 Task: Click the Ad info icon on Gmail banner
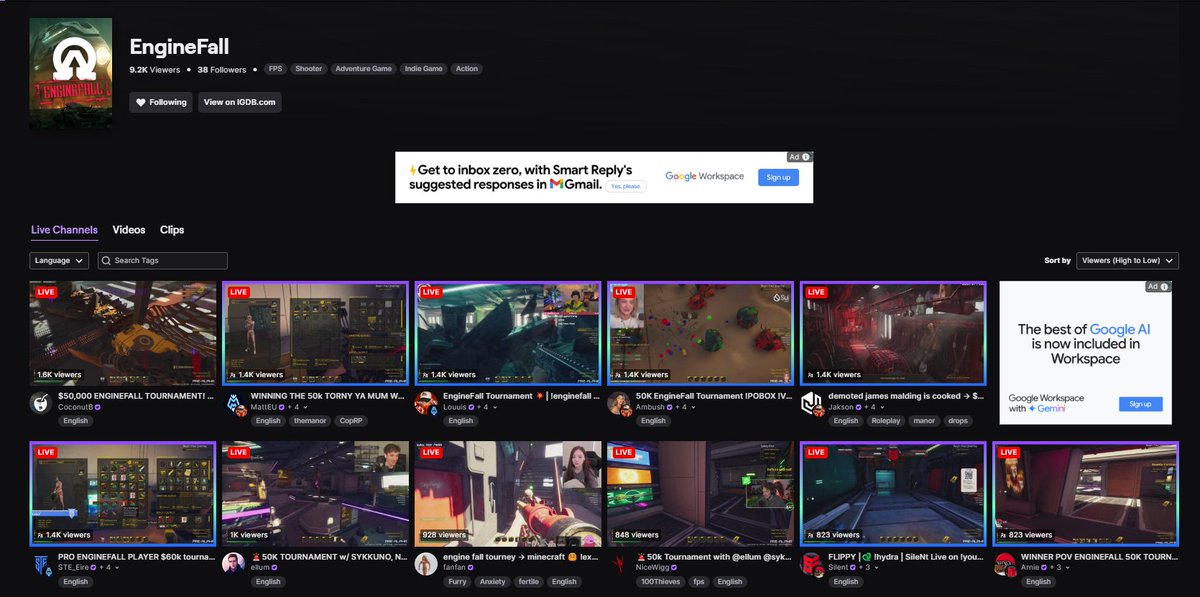pyautogui.click(x=806, y=157)
